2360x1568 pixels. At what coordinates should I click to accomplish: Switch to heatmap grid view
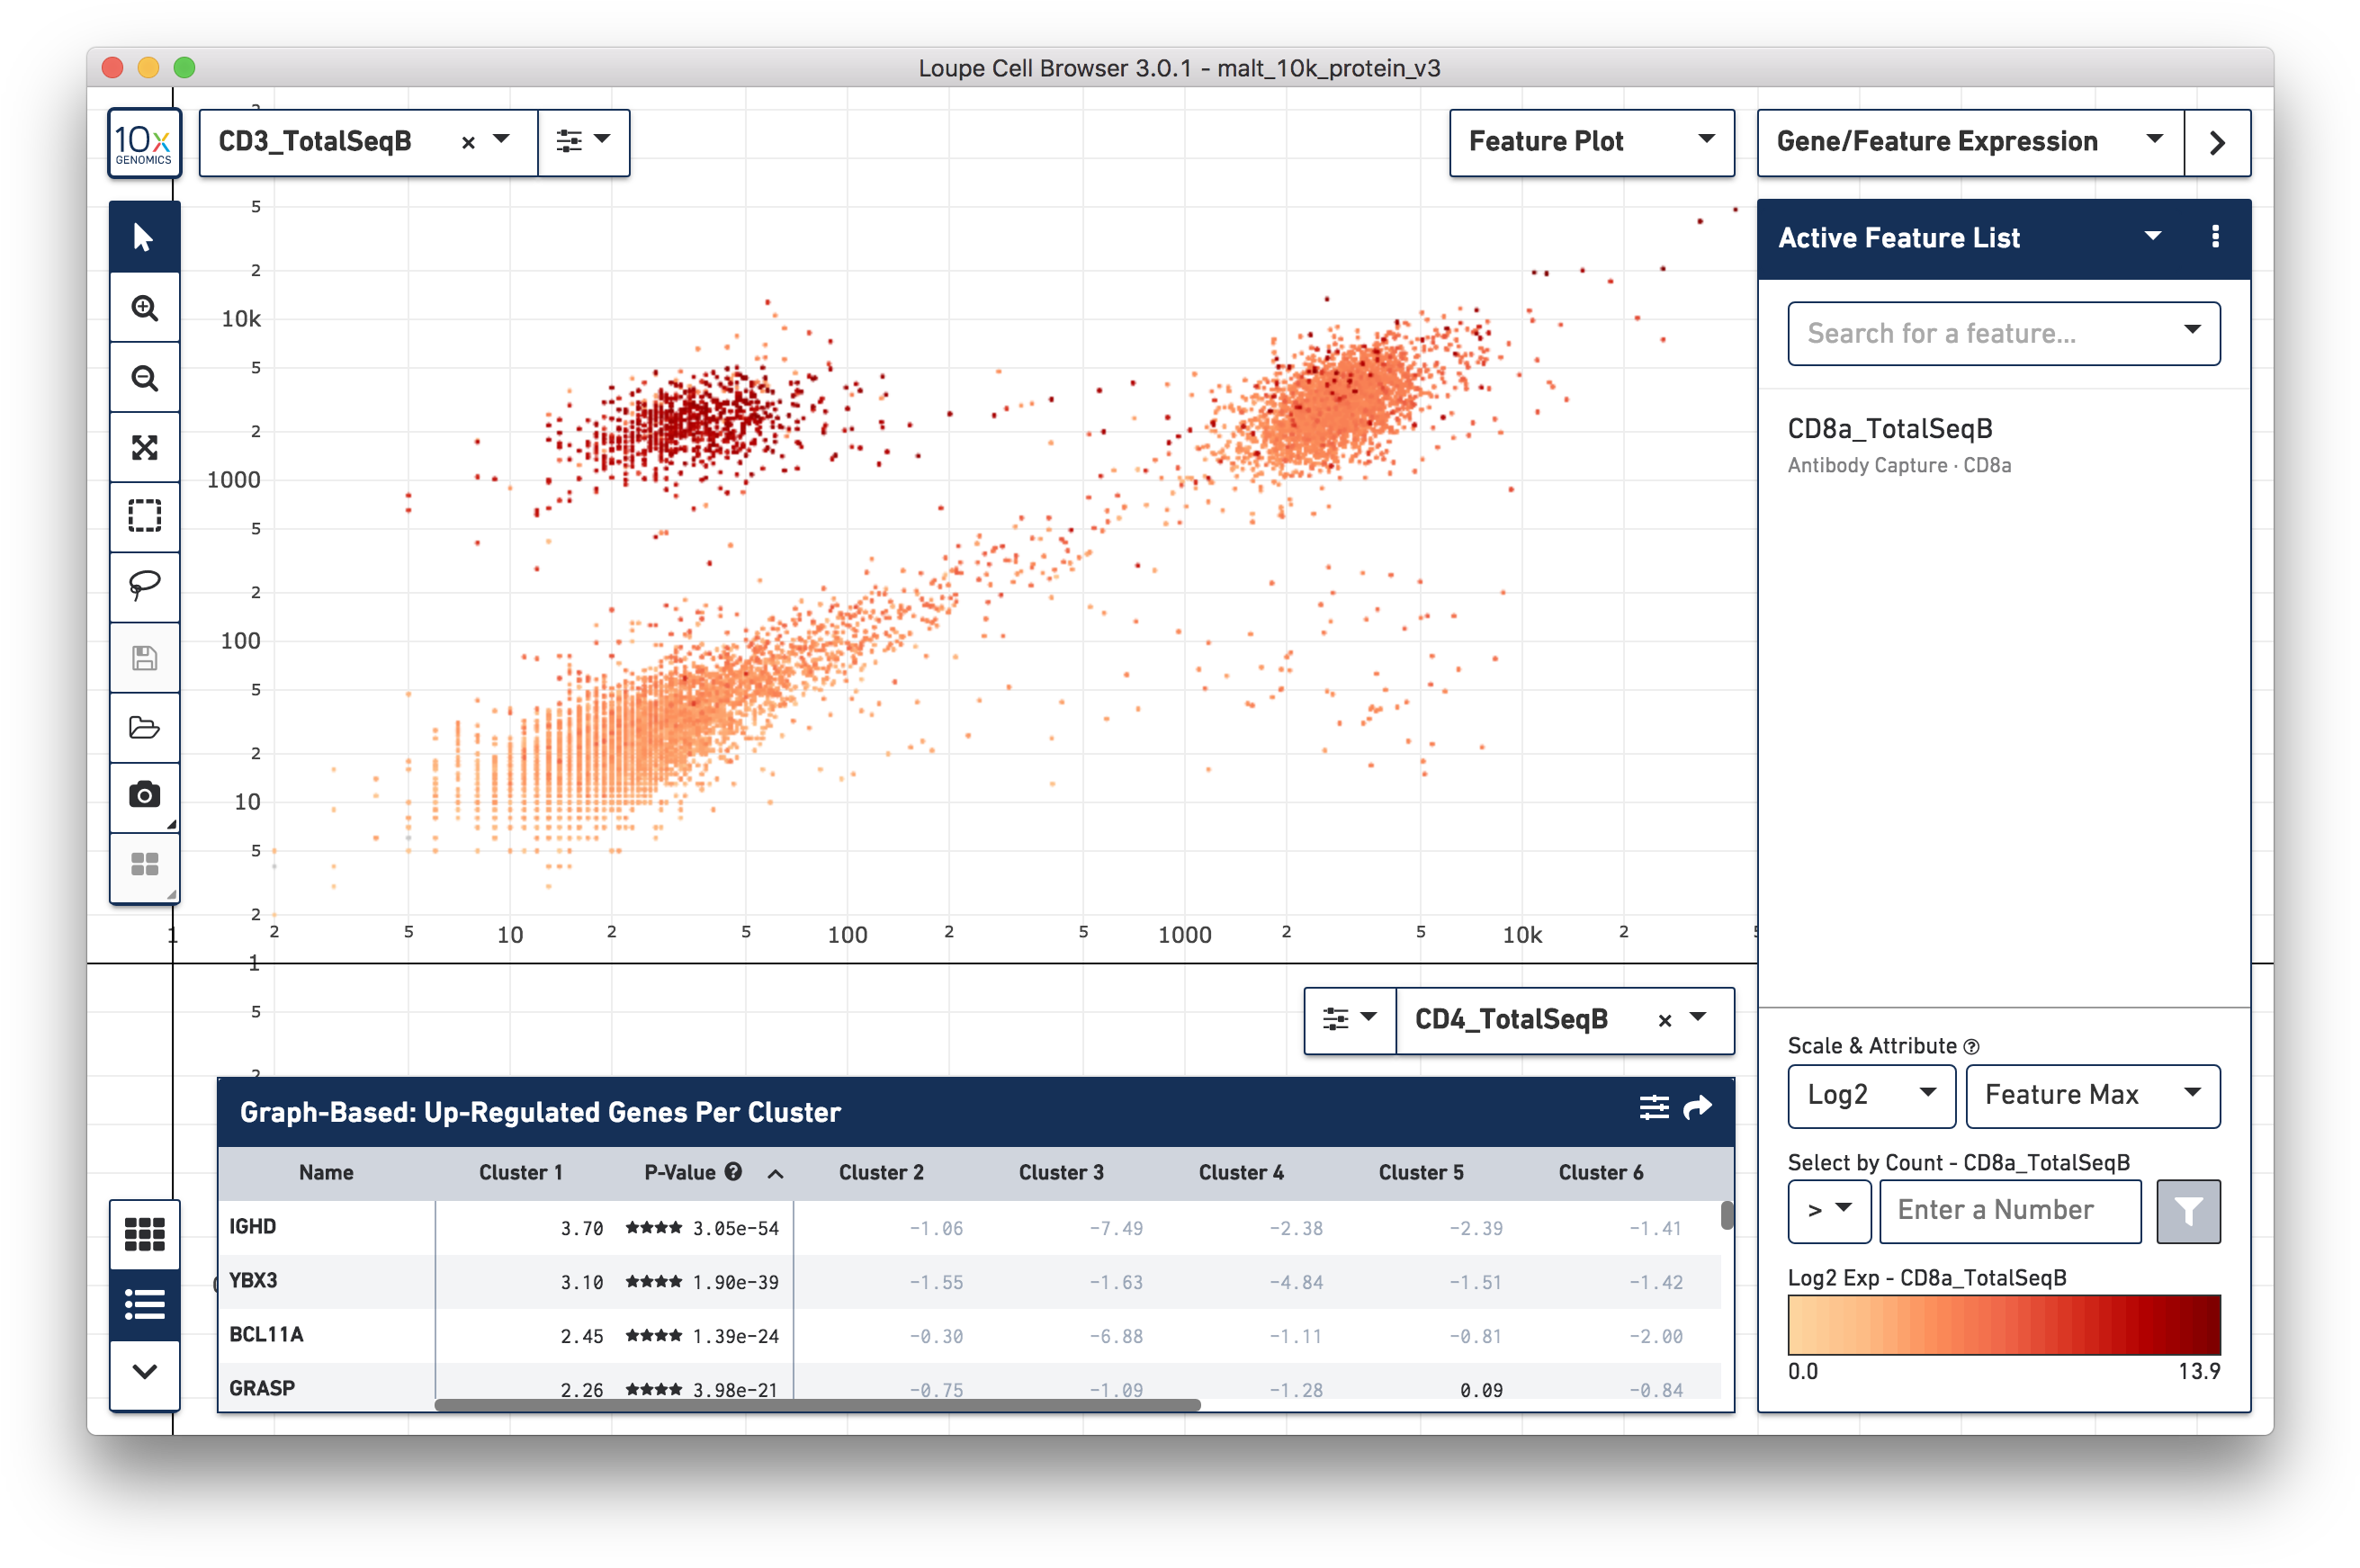pos(144,1234)
